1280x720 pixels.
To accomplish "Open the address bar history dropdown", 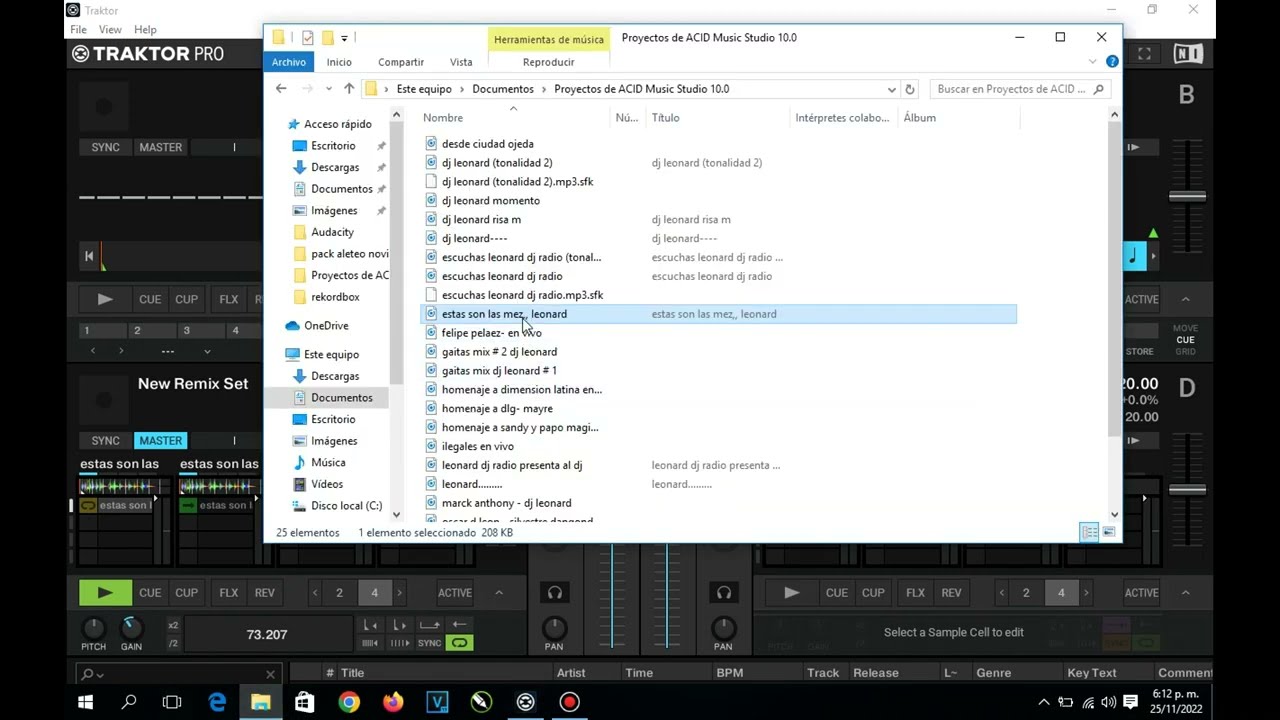I will (889, 89).
